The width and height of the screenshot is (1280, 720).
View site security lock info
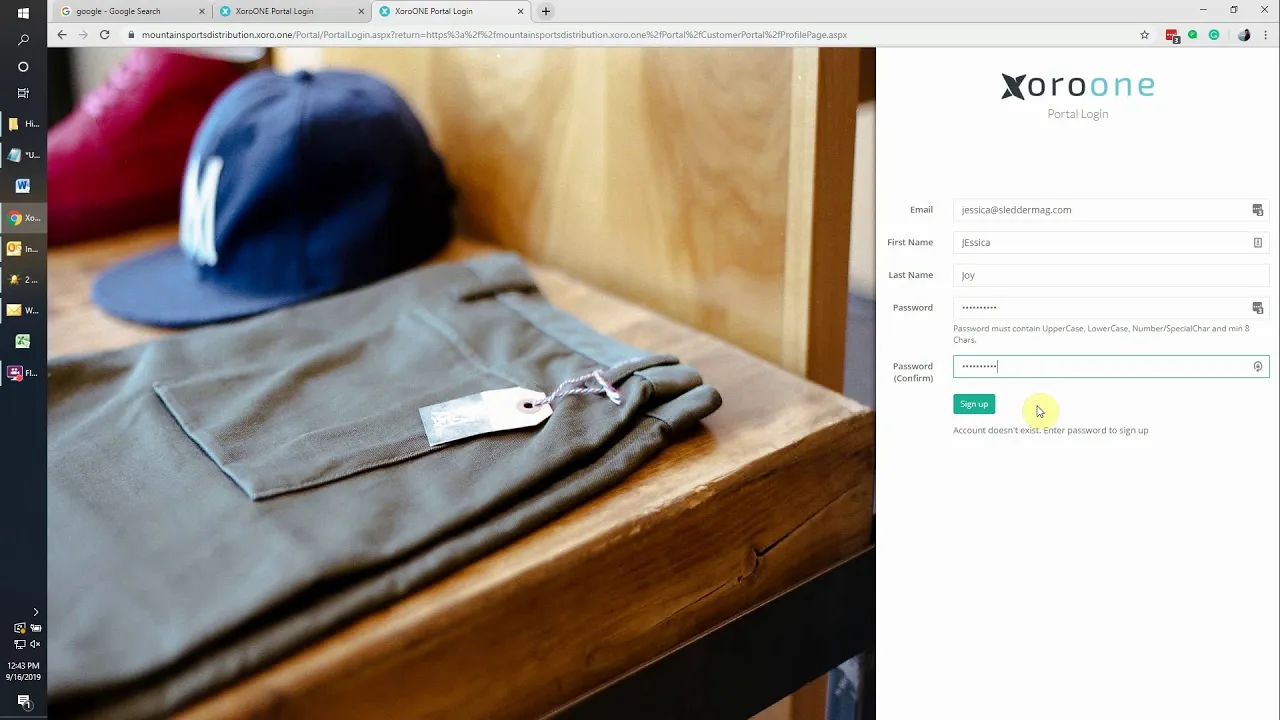point(130,34)
